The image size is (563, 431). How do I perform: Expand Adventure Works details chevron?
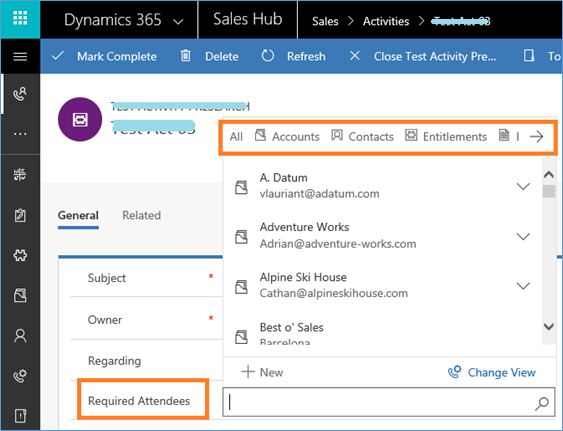[523, 236]
